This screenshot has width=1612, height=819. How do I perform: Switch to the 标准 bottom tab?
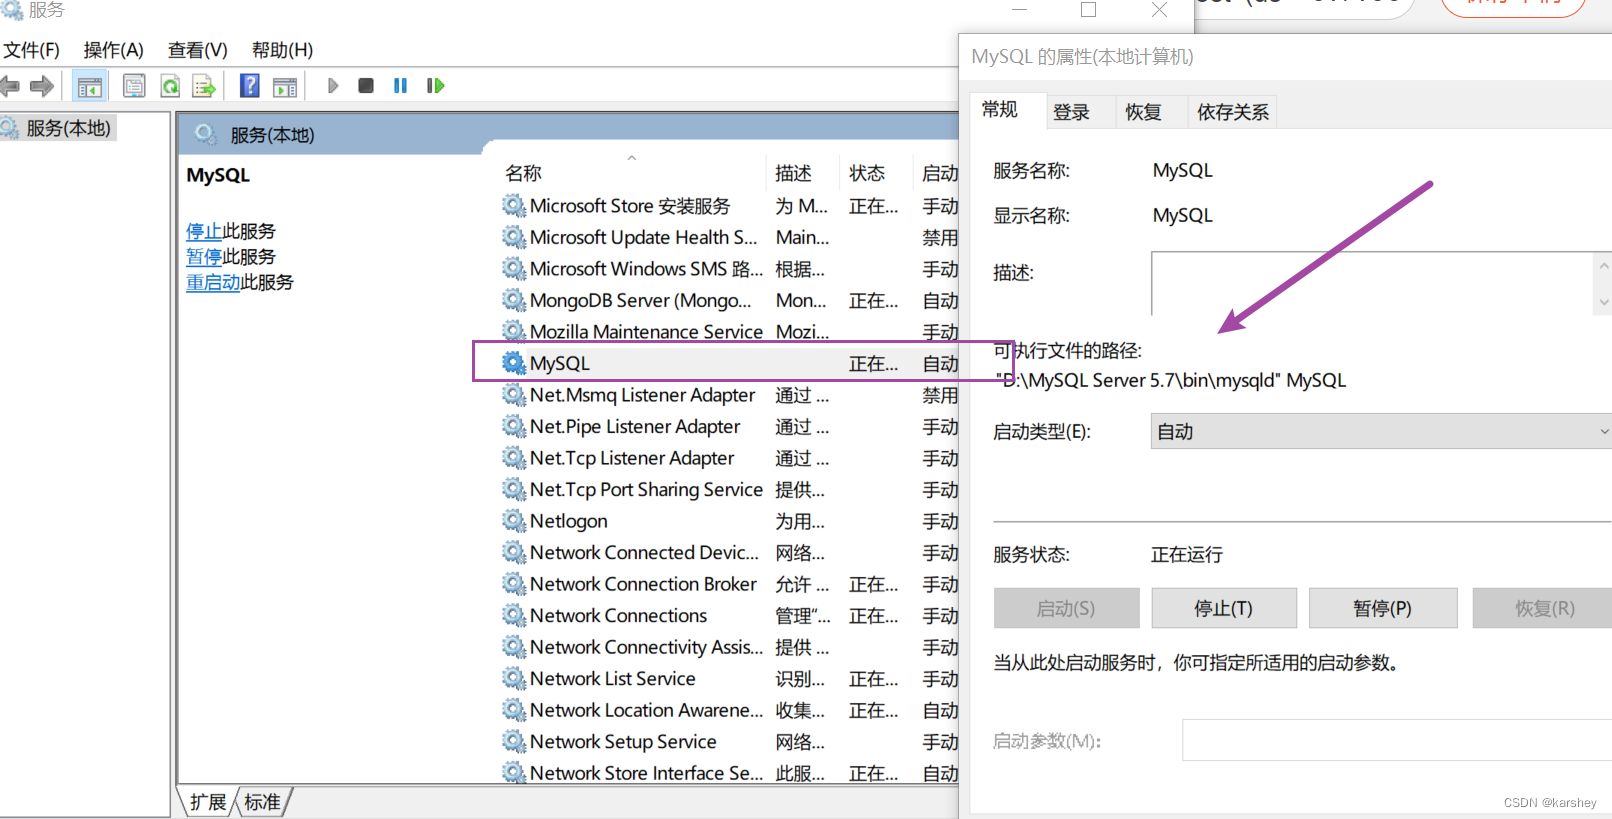[x=263, y=802]
